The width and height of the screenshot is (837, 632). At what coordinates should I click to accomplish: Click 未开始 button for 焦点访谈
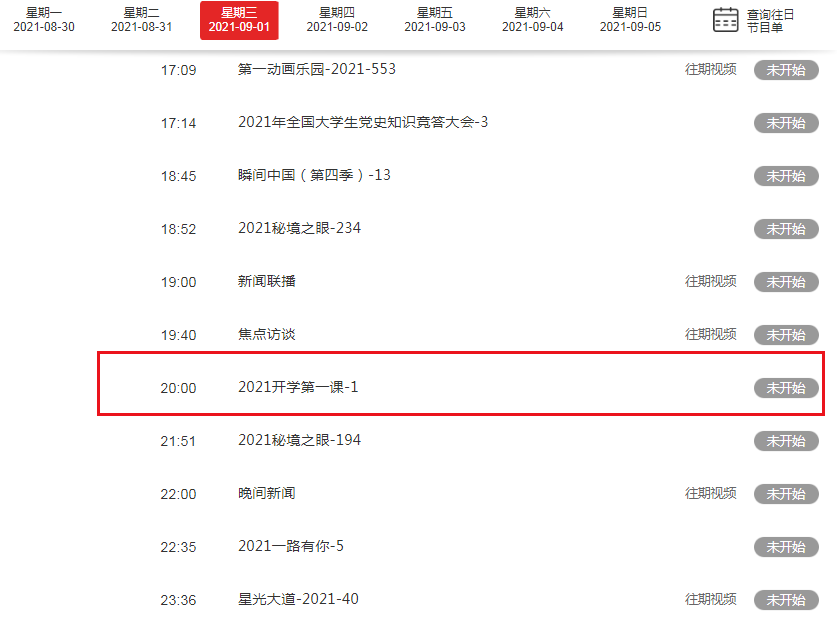coord(786,335)
